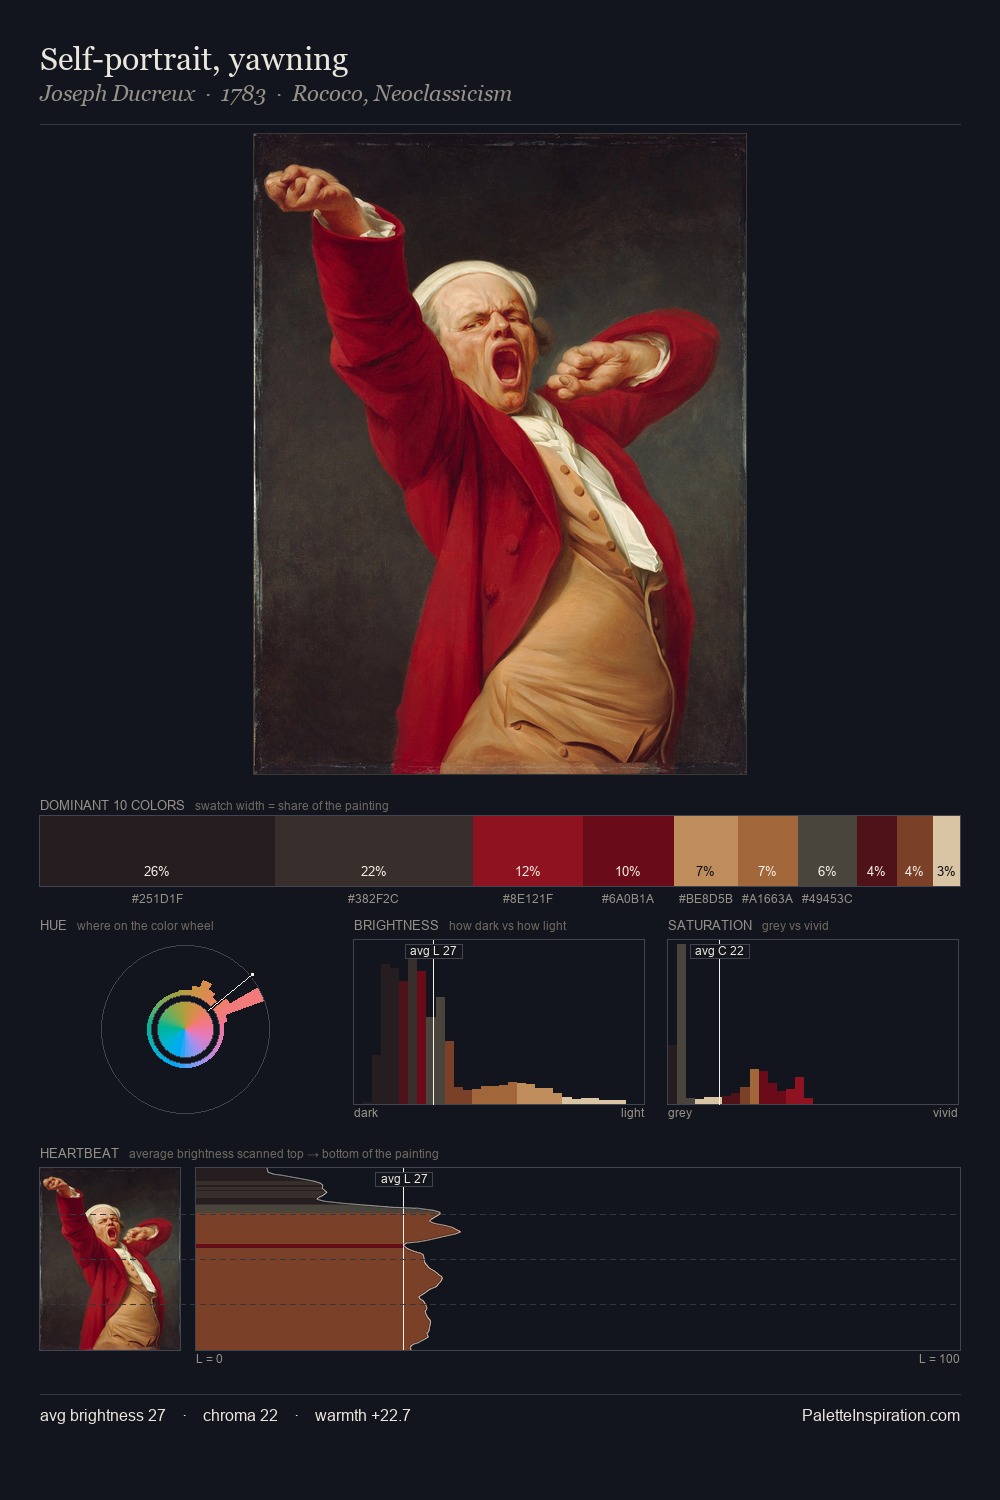Click the hex label '#BE8D5B'
The height and width of the screenshot is (1500, 1000).
coord(706,898)
